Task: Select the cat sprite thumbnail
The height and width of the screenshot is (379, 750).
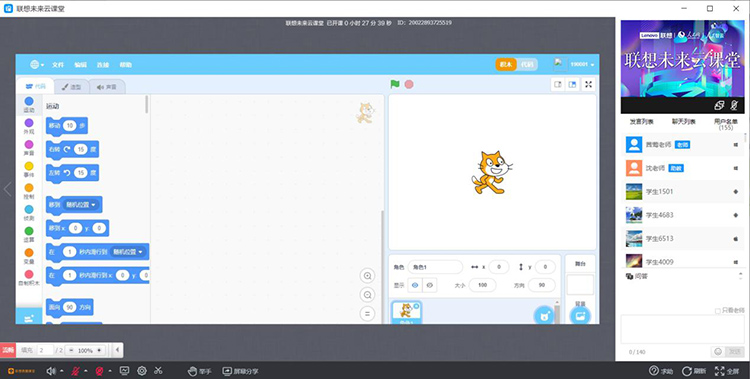Action: point(406,312)
